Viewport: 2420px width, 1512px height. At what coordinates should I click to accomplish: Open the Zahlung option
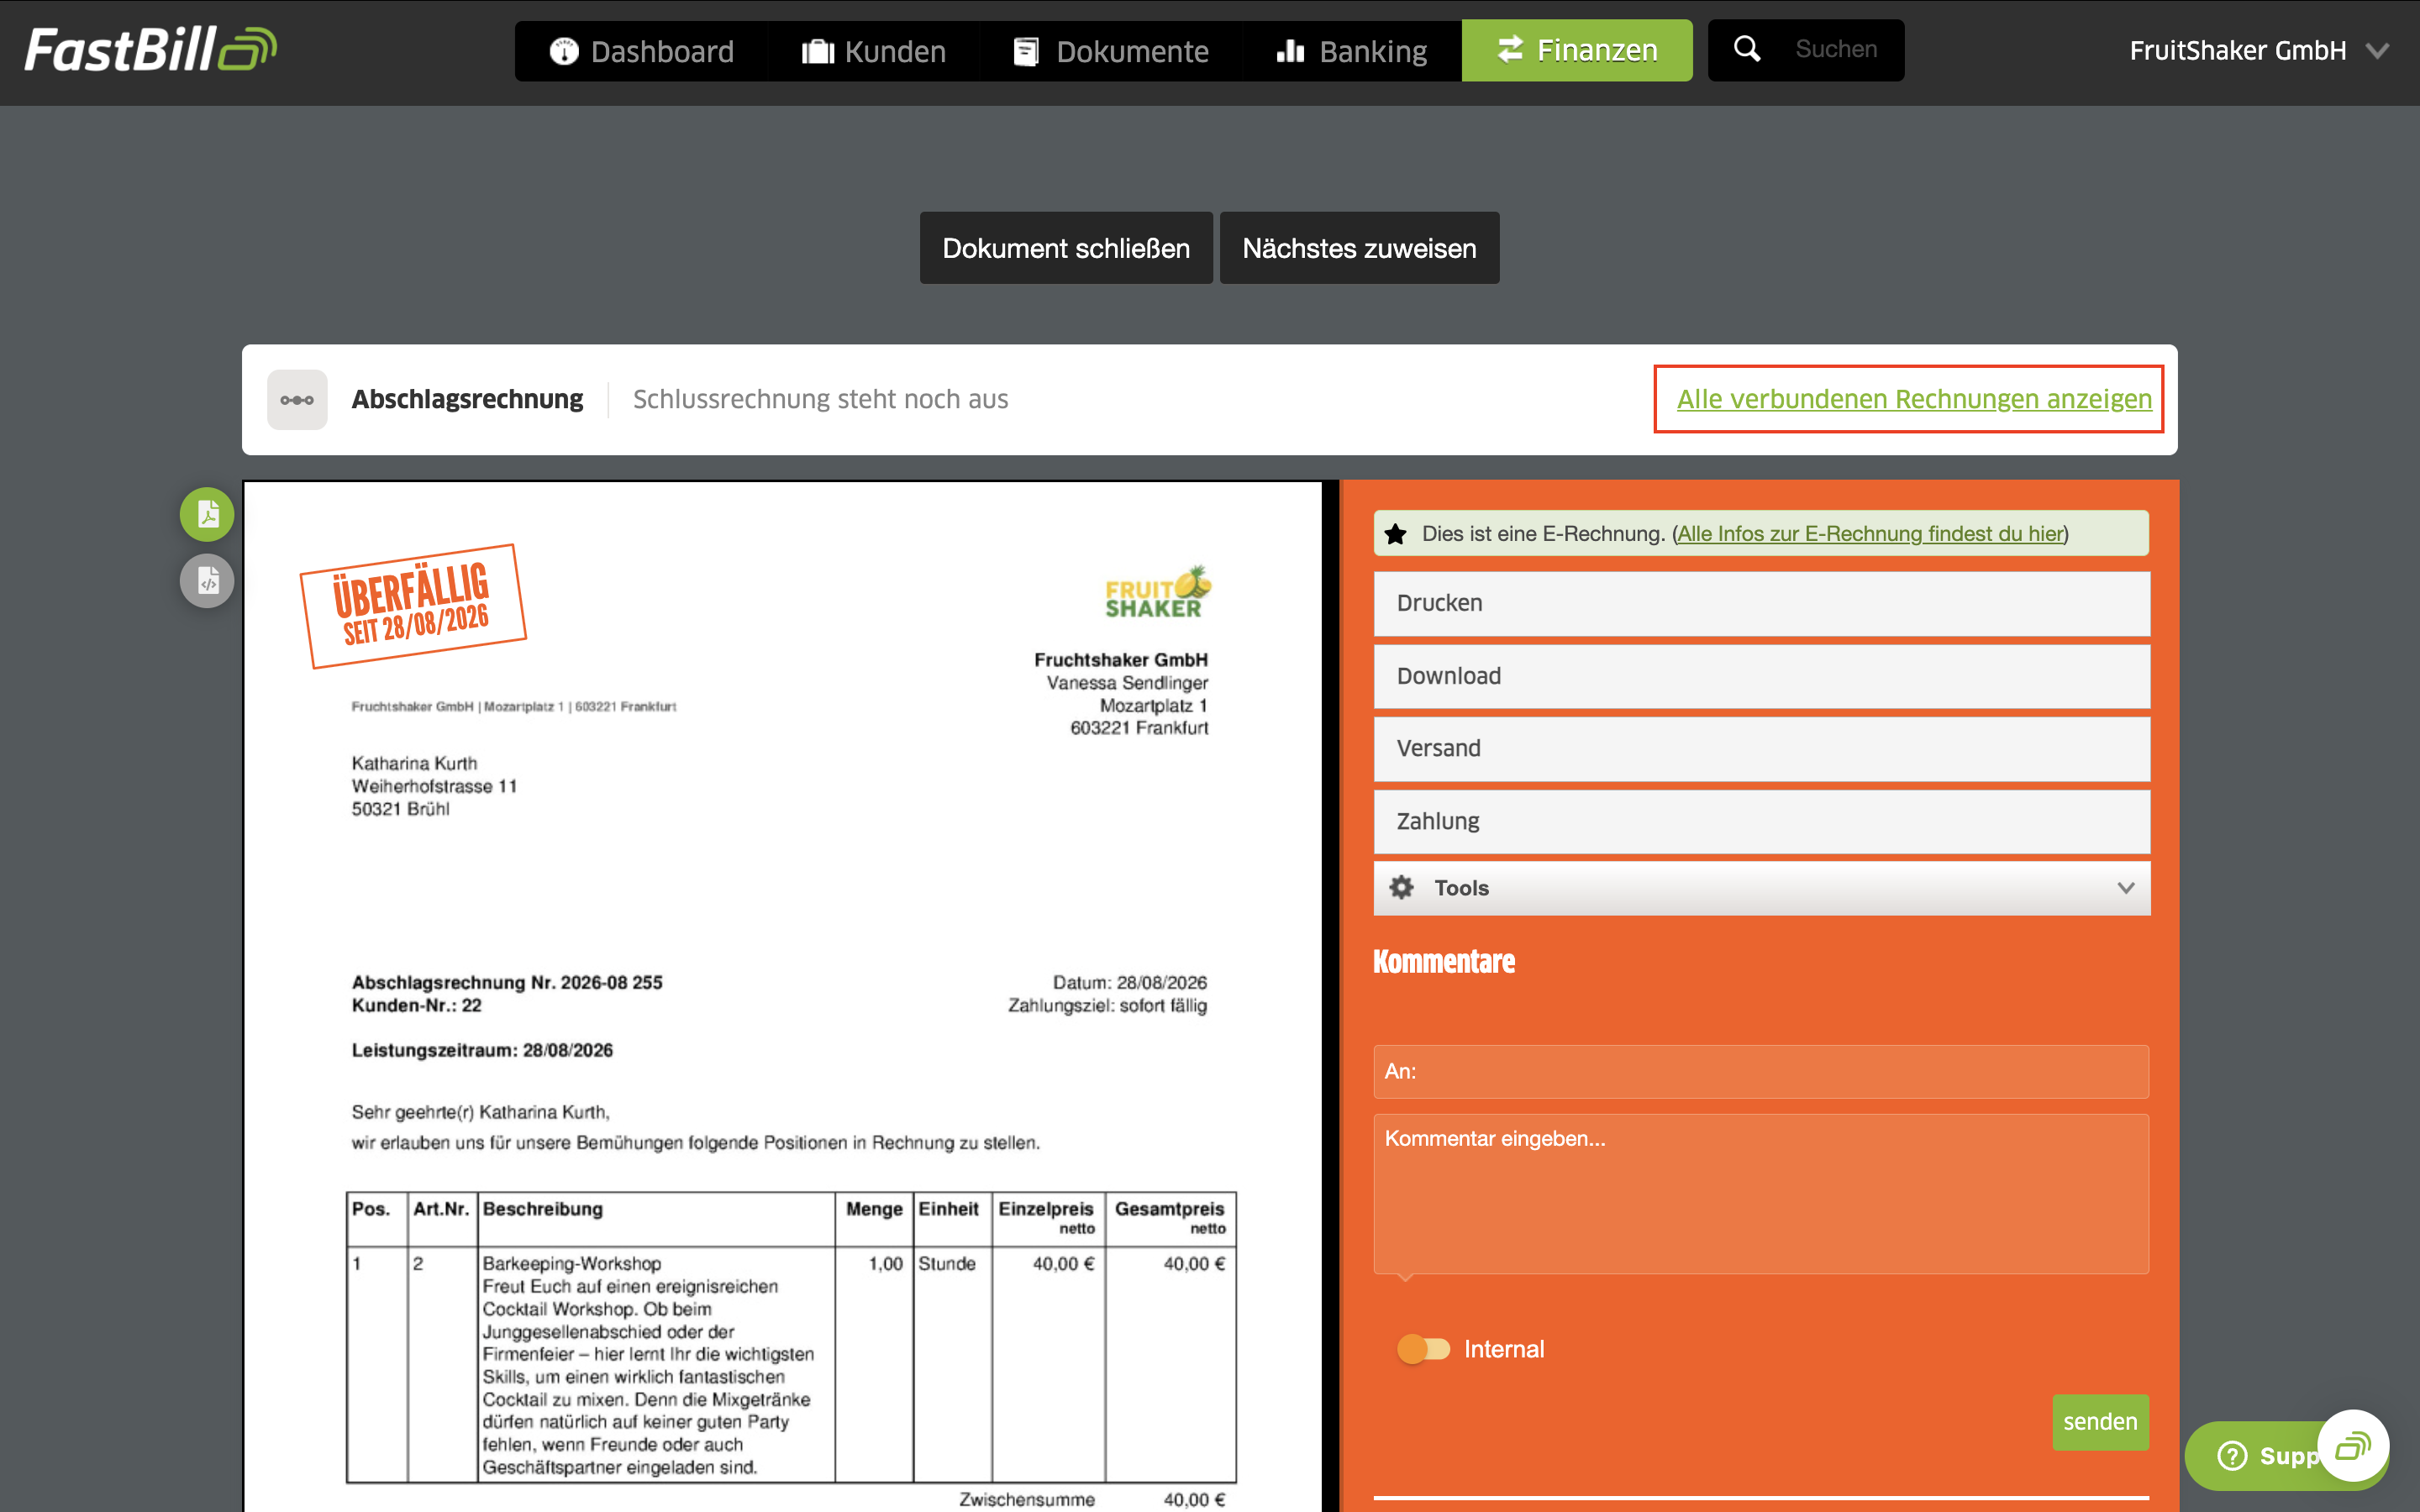click(1762, 821)
